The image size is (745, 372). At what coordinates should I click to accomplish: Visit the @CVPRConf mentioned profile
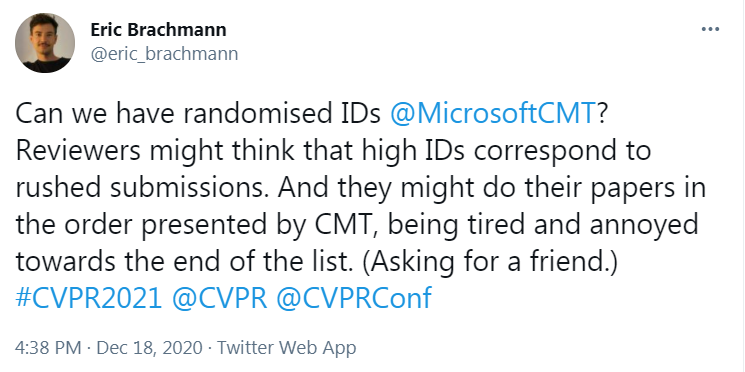(x=354, y=298)
